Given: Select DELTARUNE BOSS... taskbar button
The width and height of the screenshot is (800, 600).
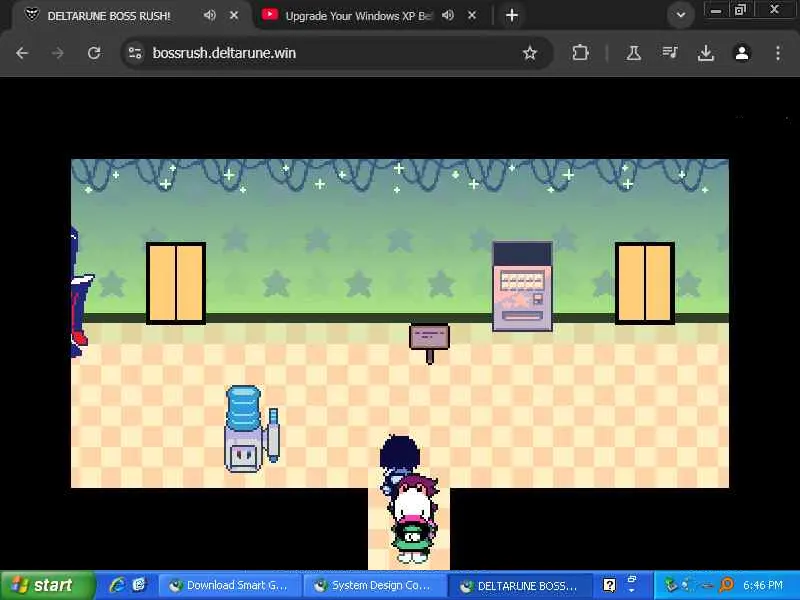Looking at the screenshot, I should coord(520,586).
